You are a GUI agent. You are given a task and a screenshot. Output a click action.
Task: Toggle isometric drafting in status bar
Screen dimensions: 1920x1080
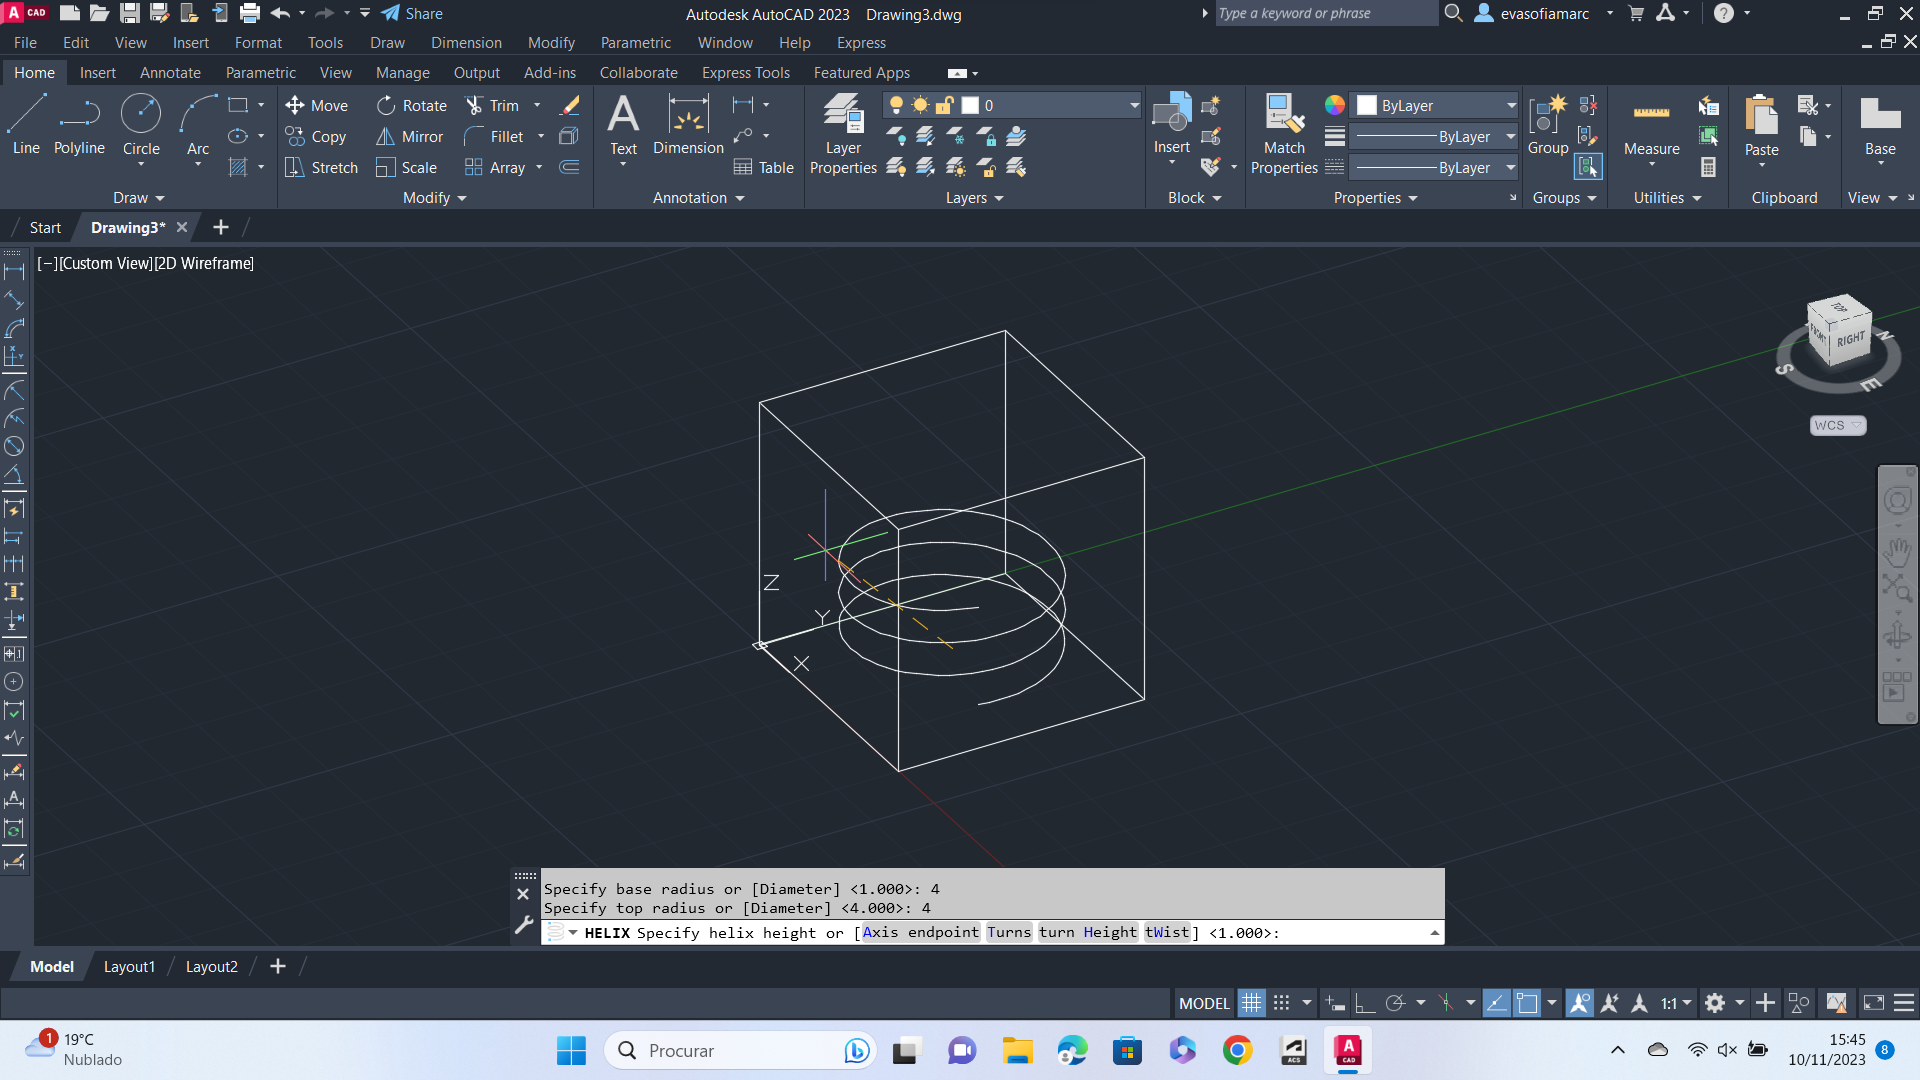point(1446,1003)
